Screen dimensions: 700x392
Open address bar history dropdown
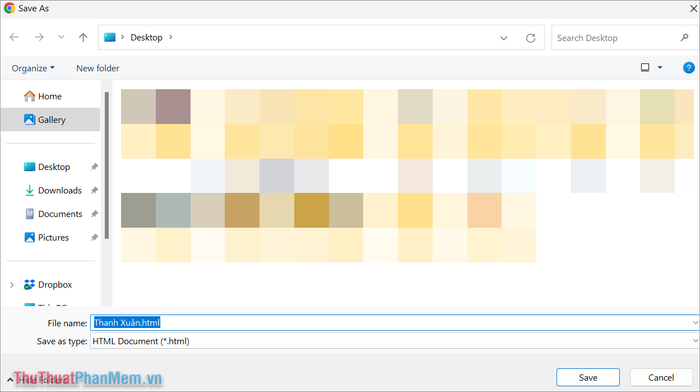[x=504, y=38]
